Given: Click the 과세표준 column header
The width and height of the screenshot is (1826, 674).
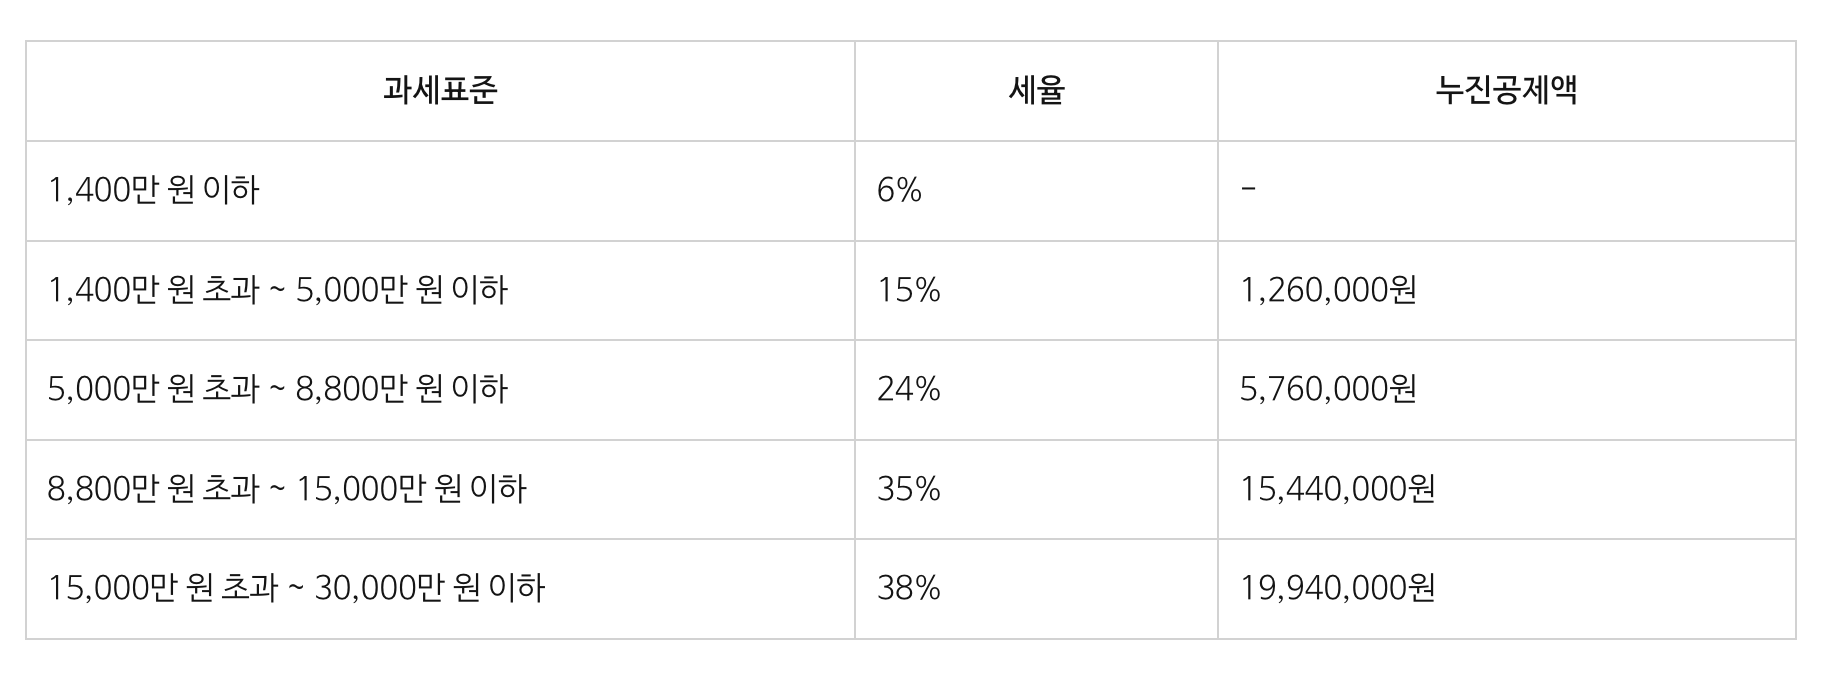Looking at the screenshot, I should [440, 91].
